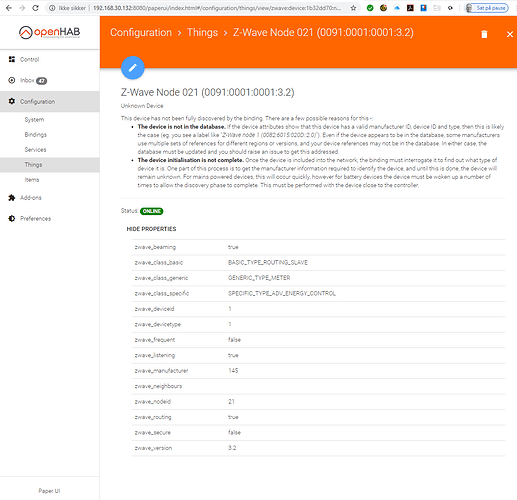The width and height of the screenshot is (517, 500).
Task: Bookmark page with the star icon
Action: (353, 8)
